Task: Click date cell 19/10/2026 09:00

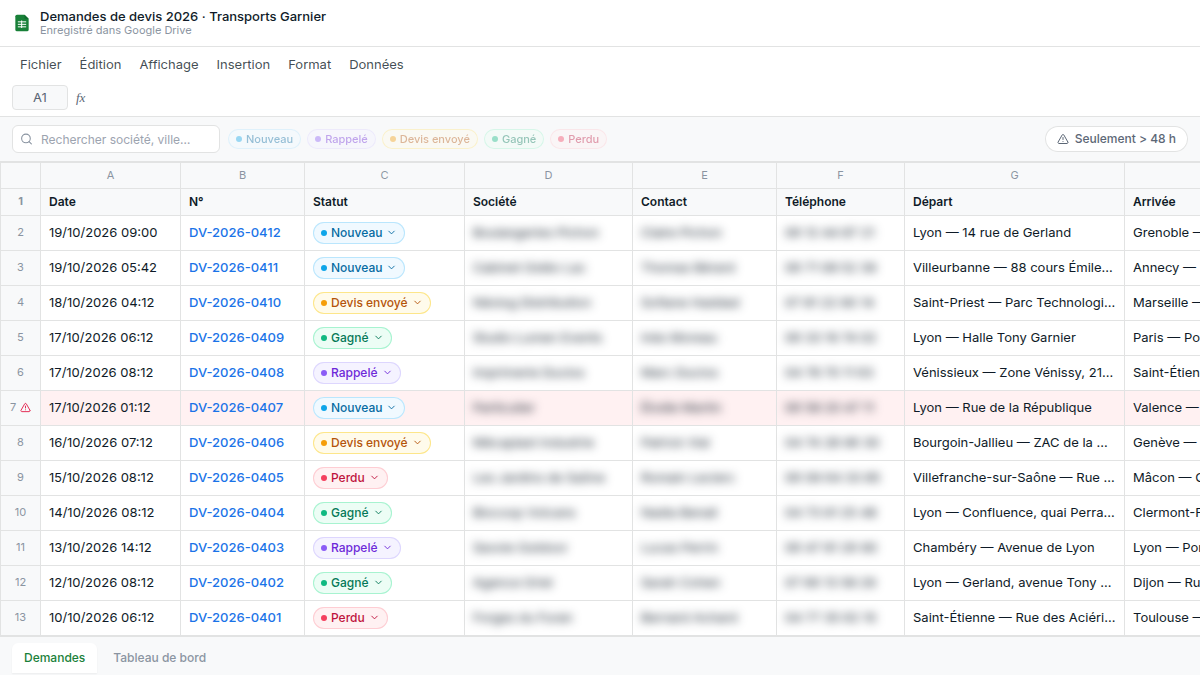Action: coord(110,233)
